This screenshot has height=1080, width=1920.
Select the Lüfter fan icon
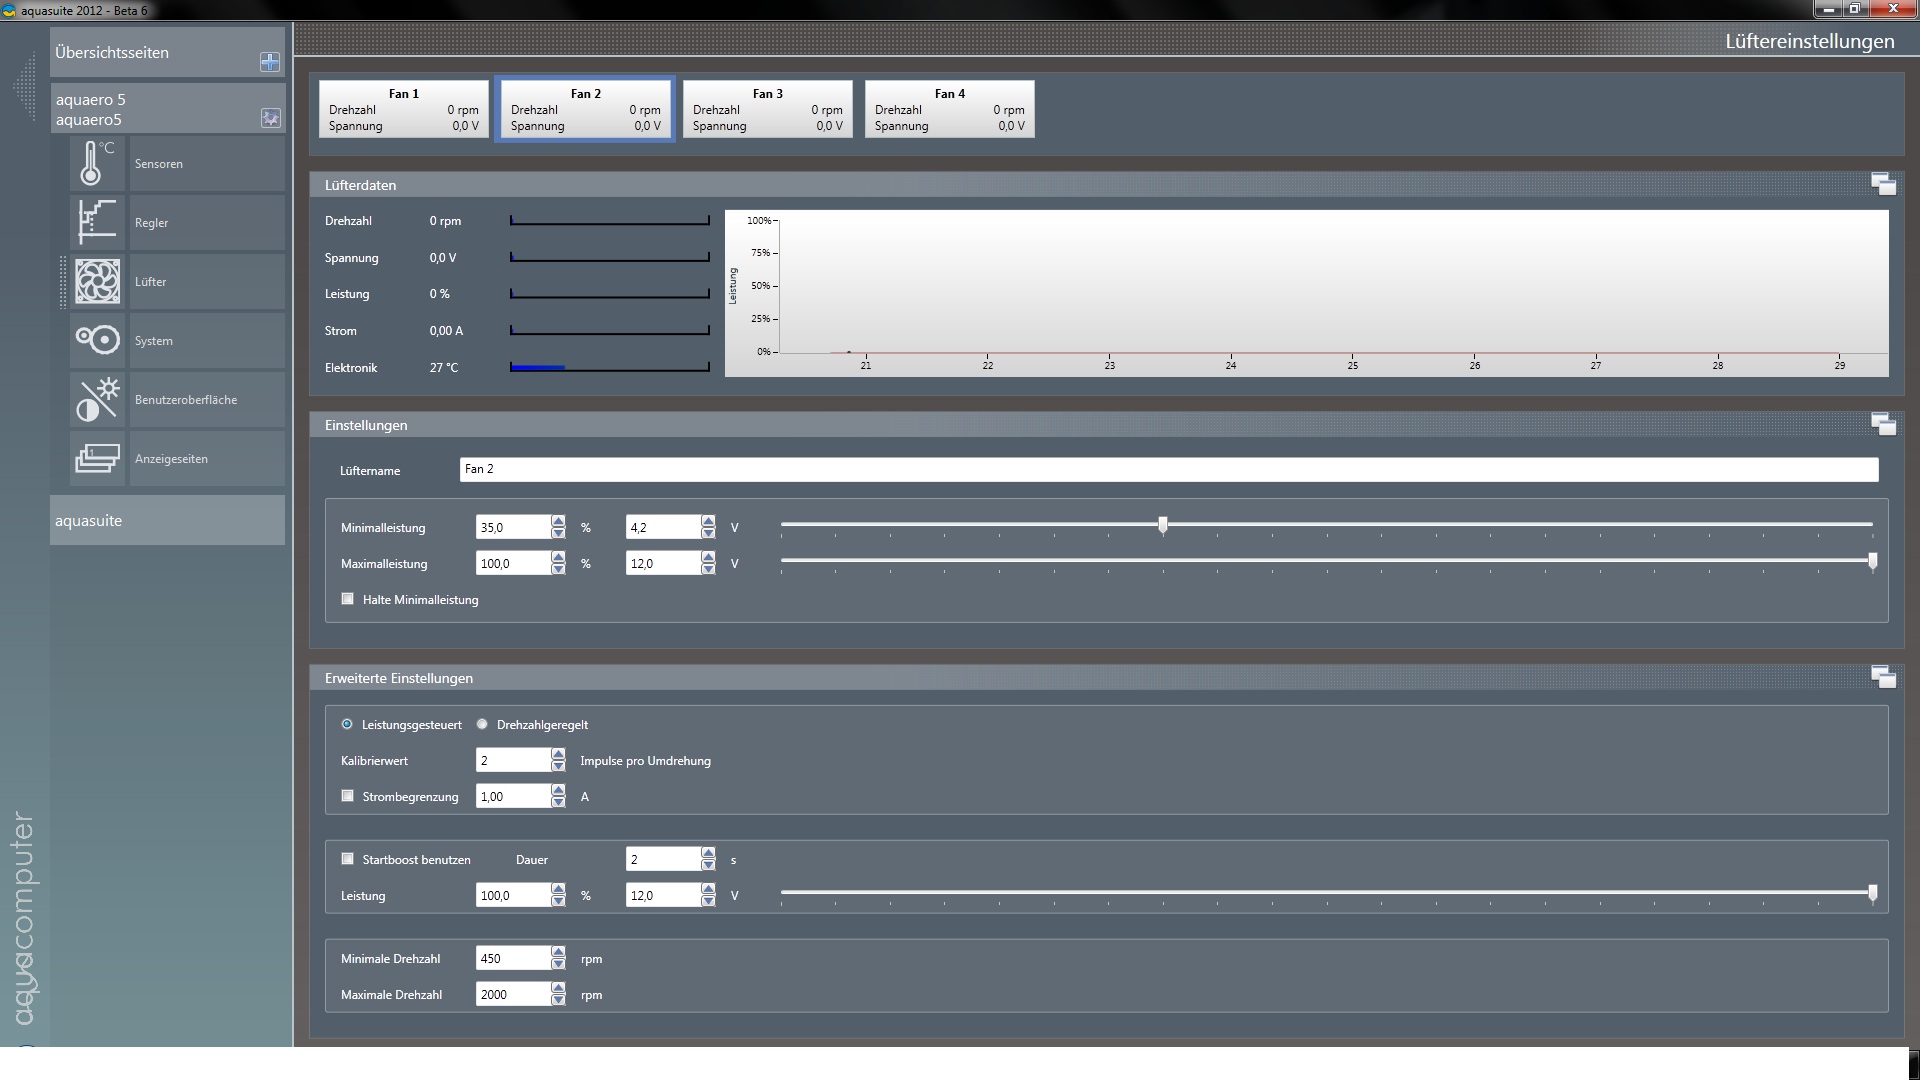point(97,281)
